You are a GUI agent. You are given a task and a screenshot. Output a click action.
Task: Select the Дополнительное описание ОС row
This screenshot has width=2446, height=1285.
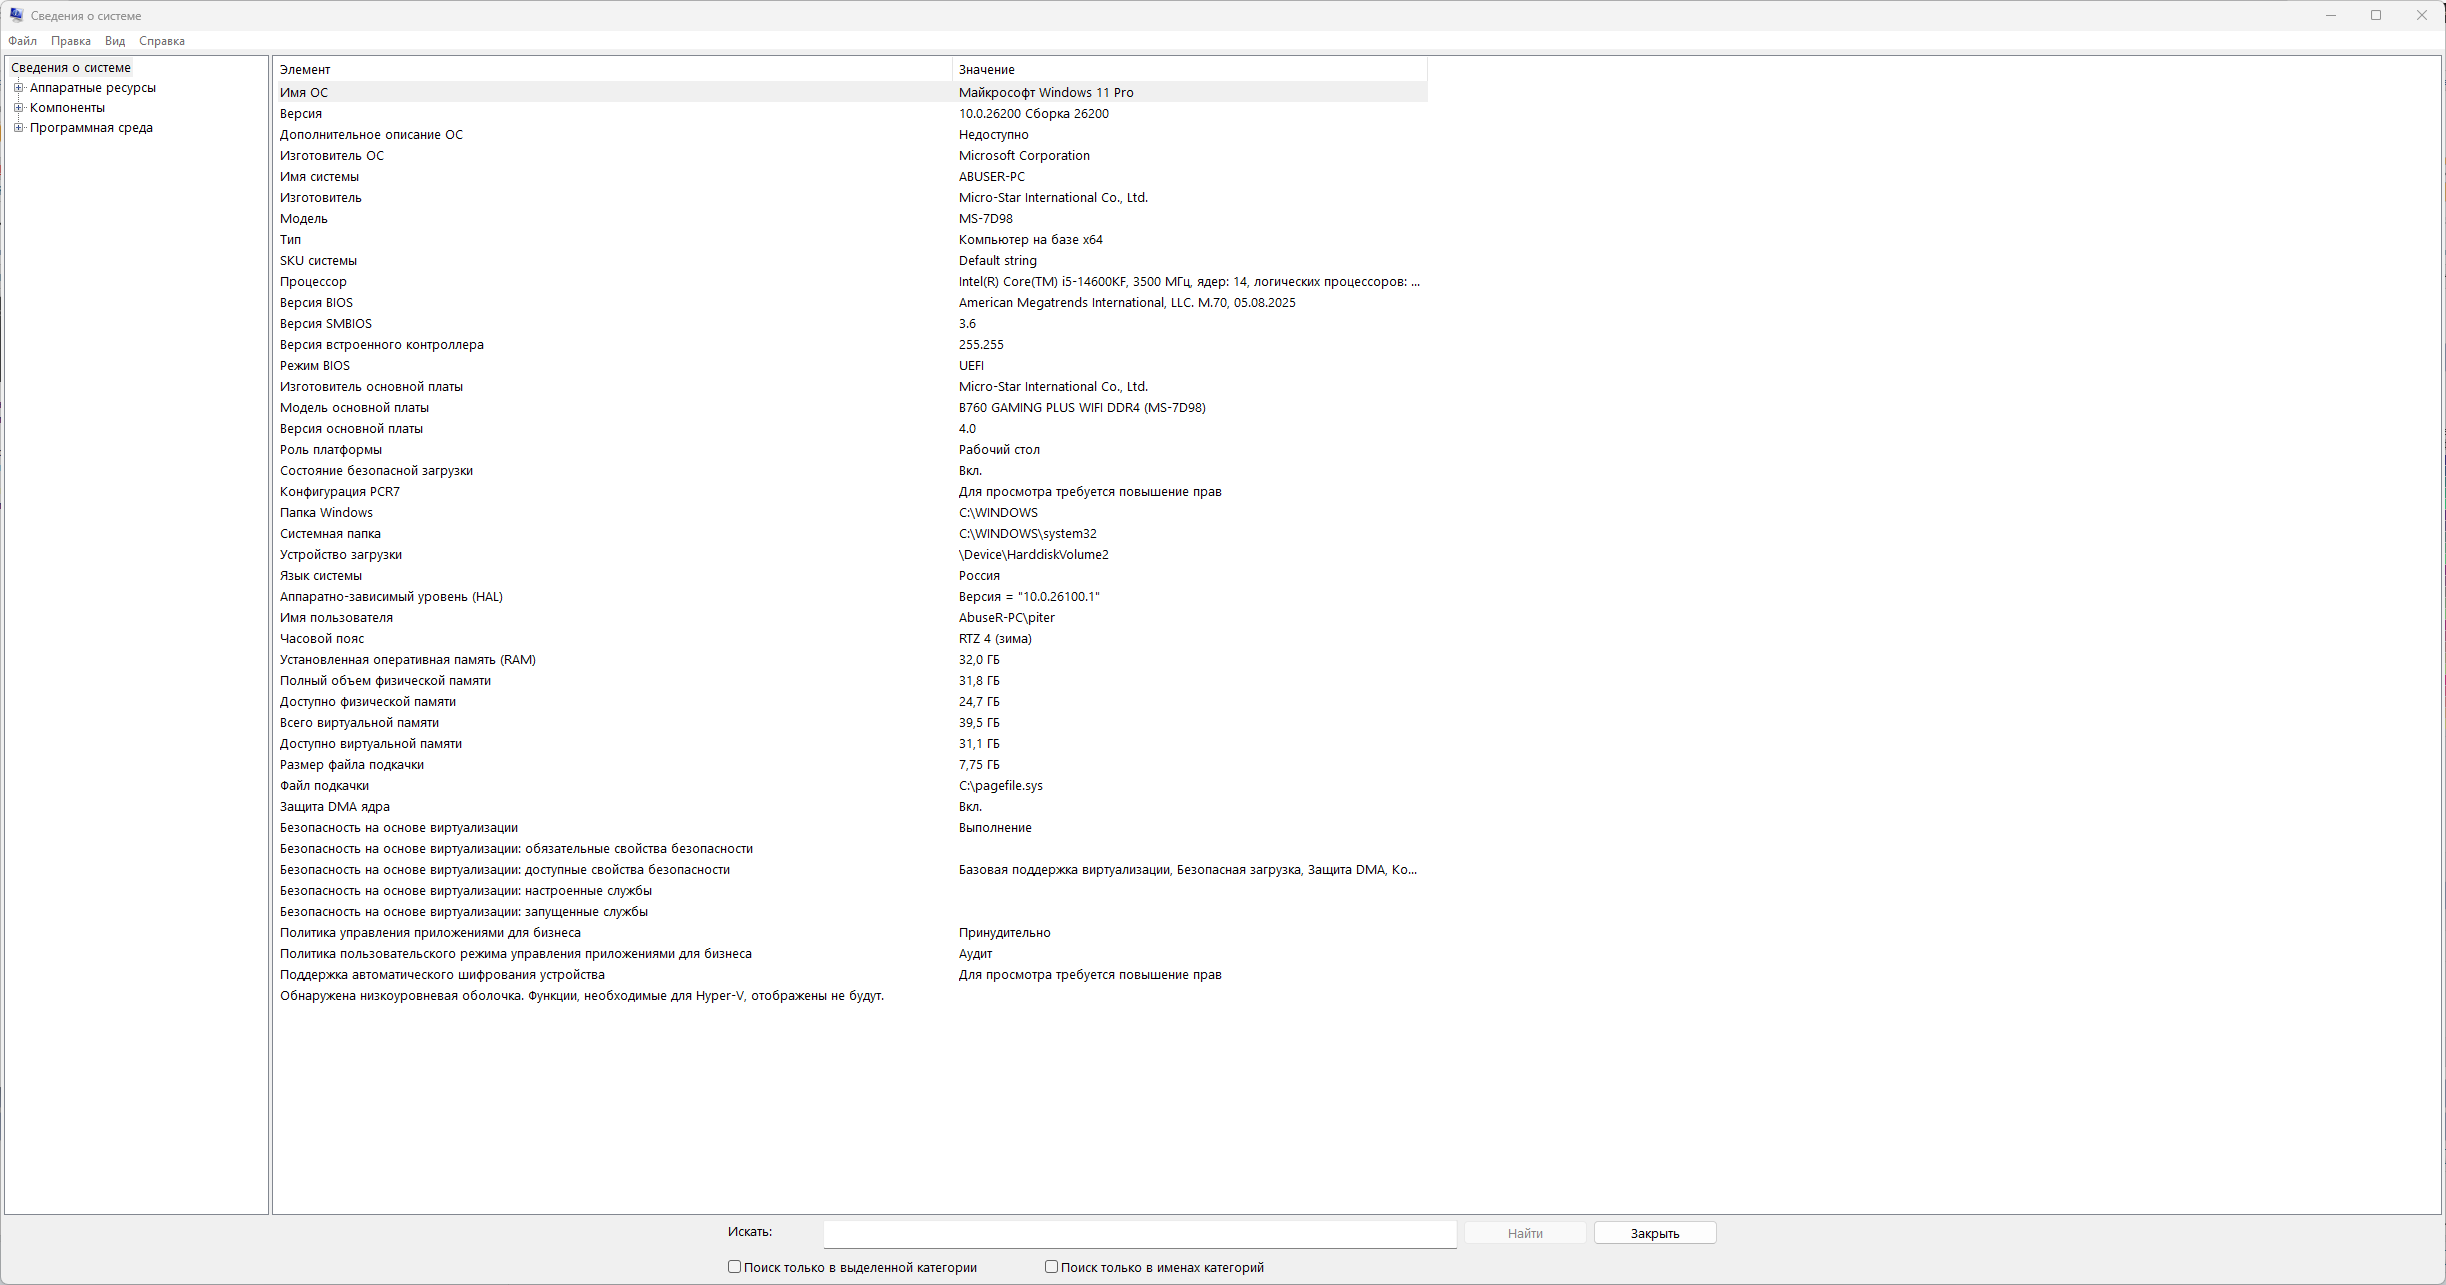coord(851,135)
